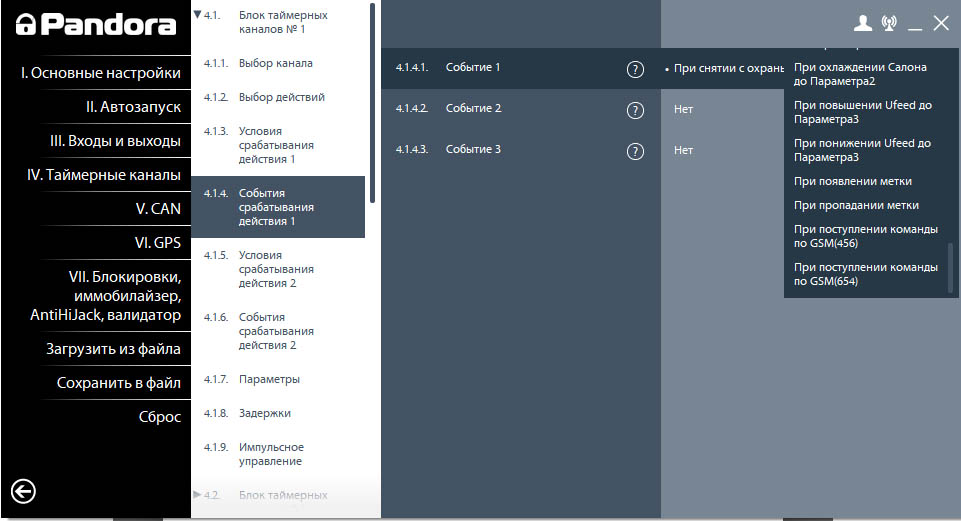Click the Pandora logo
Image resolution: width=961 pixels, height=521 pixels.
click(95, 25)
